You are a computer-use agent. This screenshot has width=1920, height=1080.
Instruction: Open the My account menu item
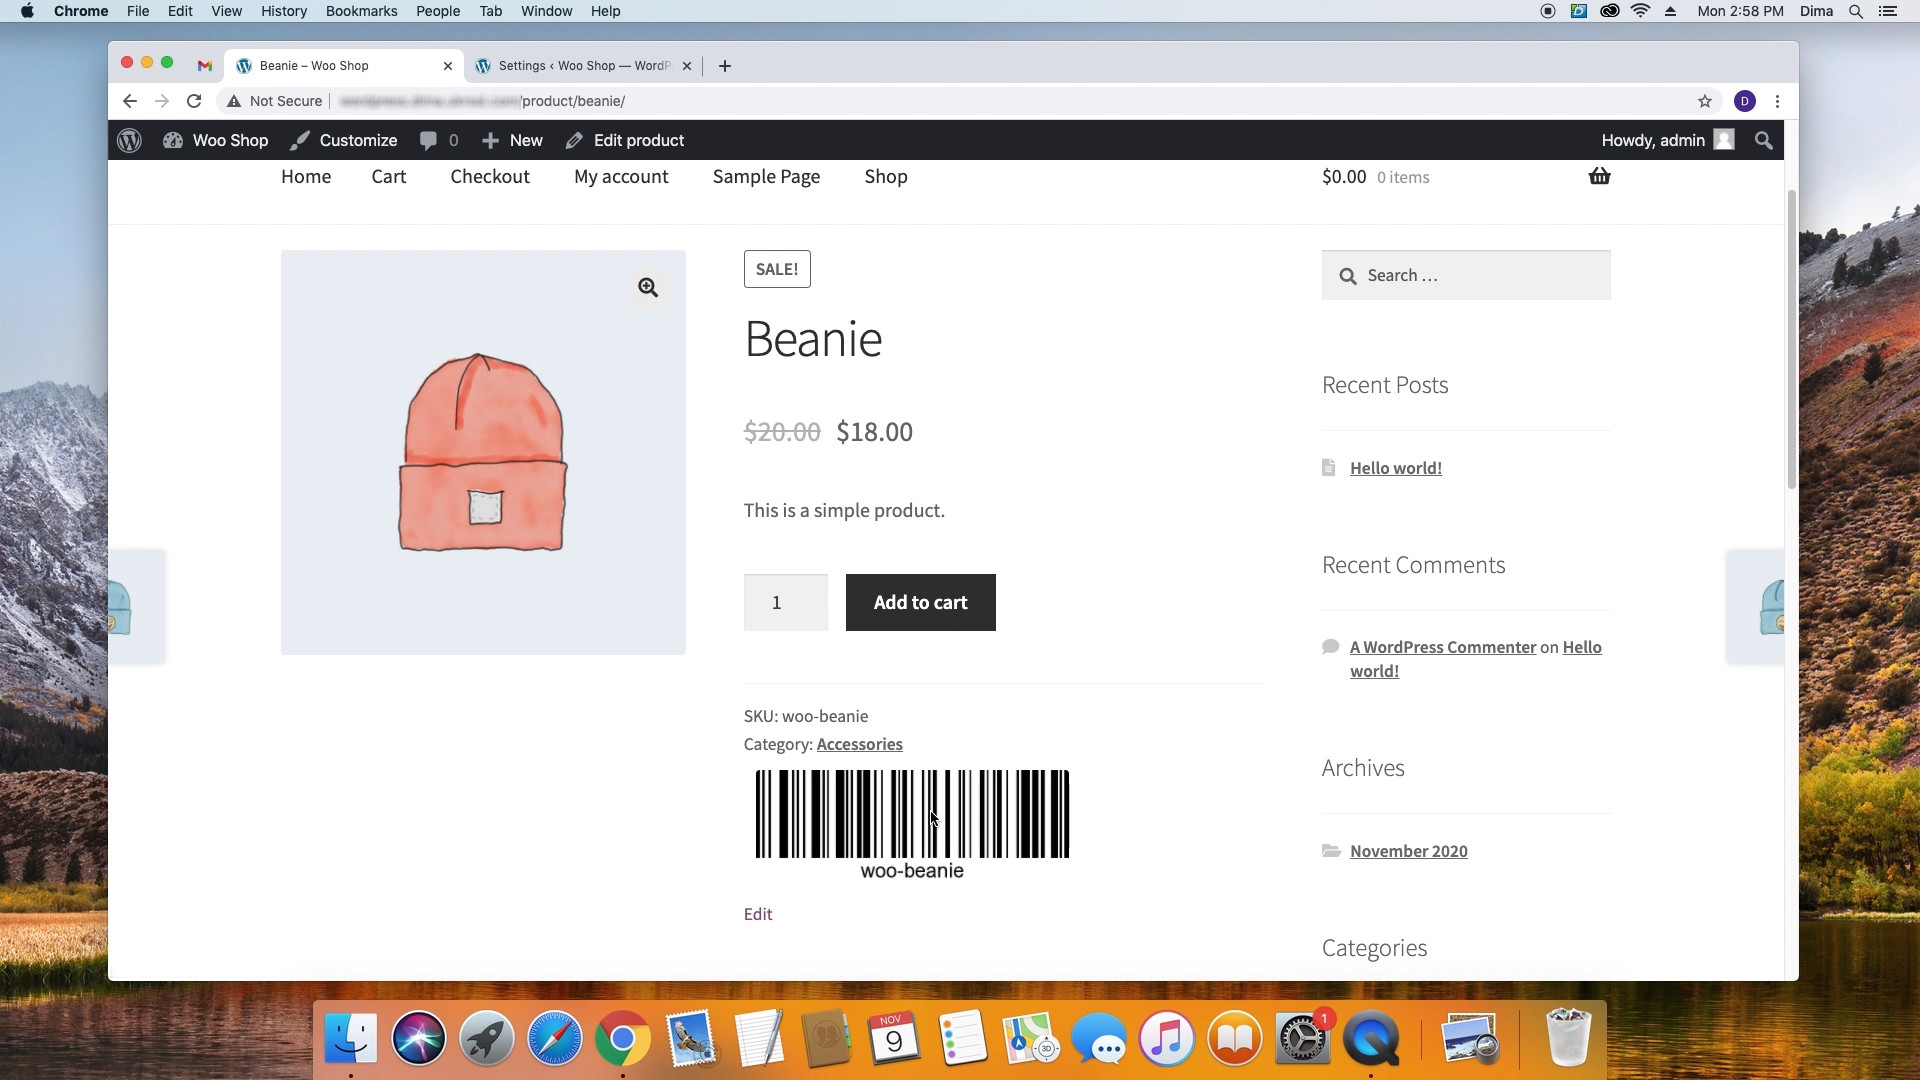621,175
